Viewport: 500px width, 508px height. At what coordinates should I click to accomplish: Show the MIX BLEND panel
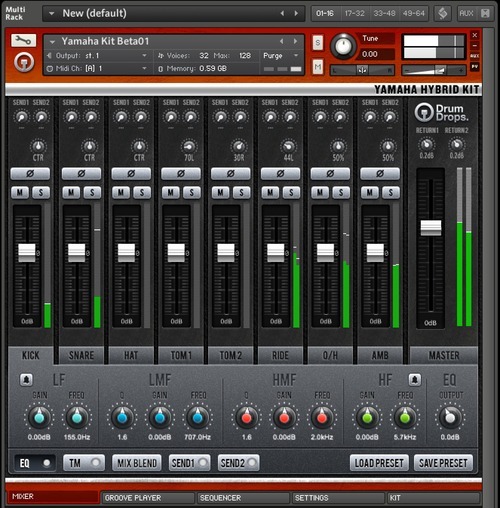[x=137, y=463]
